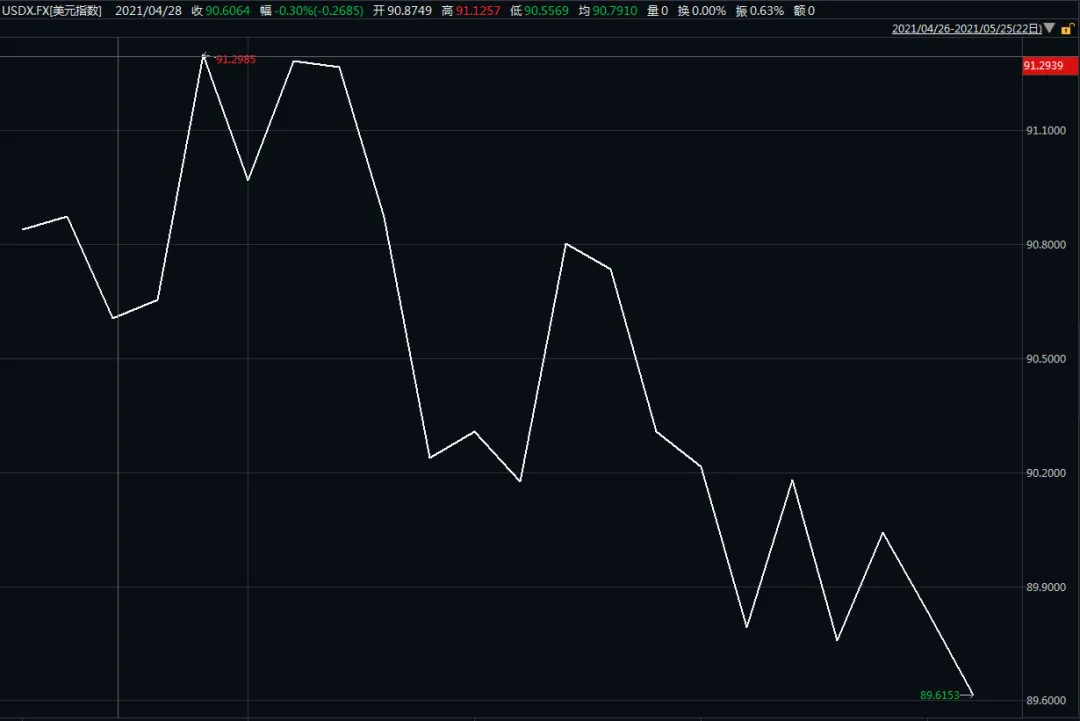The width and height of the screenshot is (1080, 721).
Task: Expand the date range dropdown triangle
Action: click(x=1049, y=29)
